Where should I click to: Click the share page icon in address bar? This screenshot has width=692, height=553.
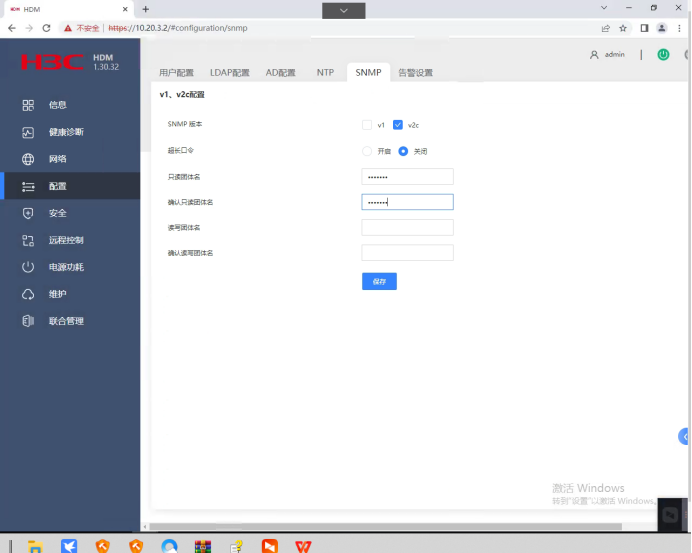[606, 28]
